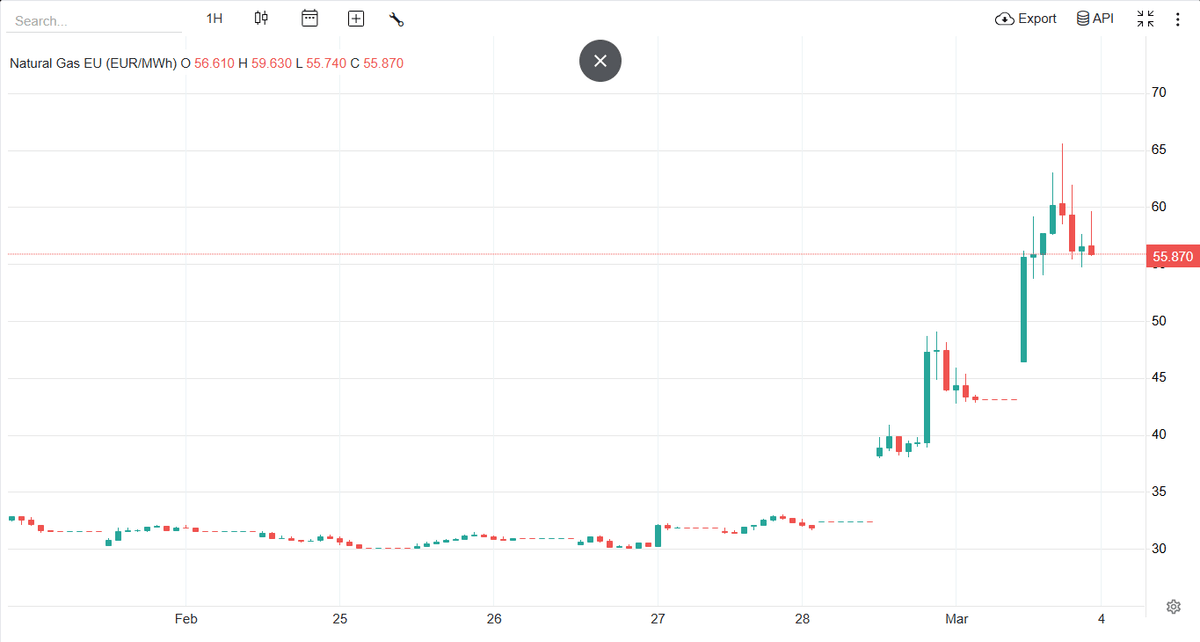
Task: Click the 40 level on price axis
Action: coord(1160,435)
